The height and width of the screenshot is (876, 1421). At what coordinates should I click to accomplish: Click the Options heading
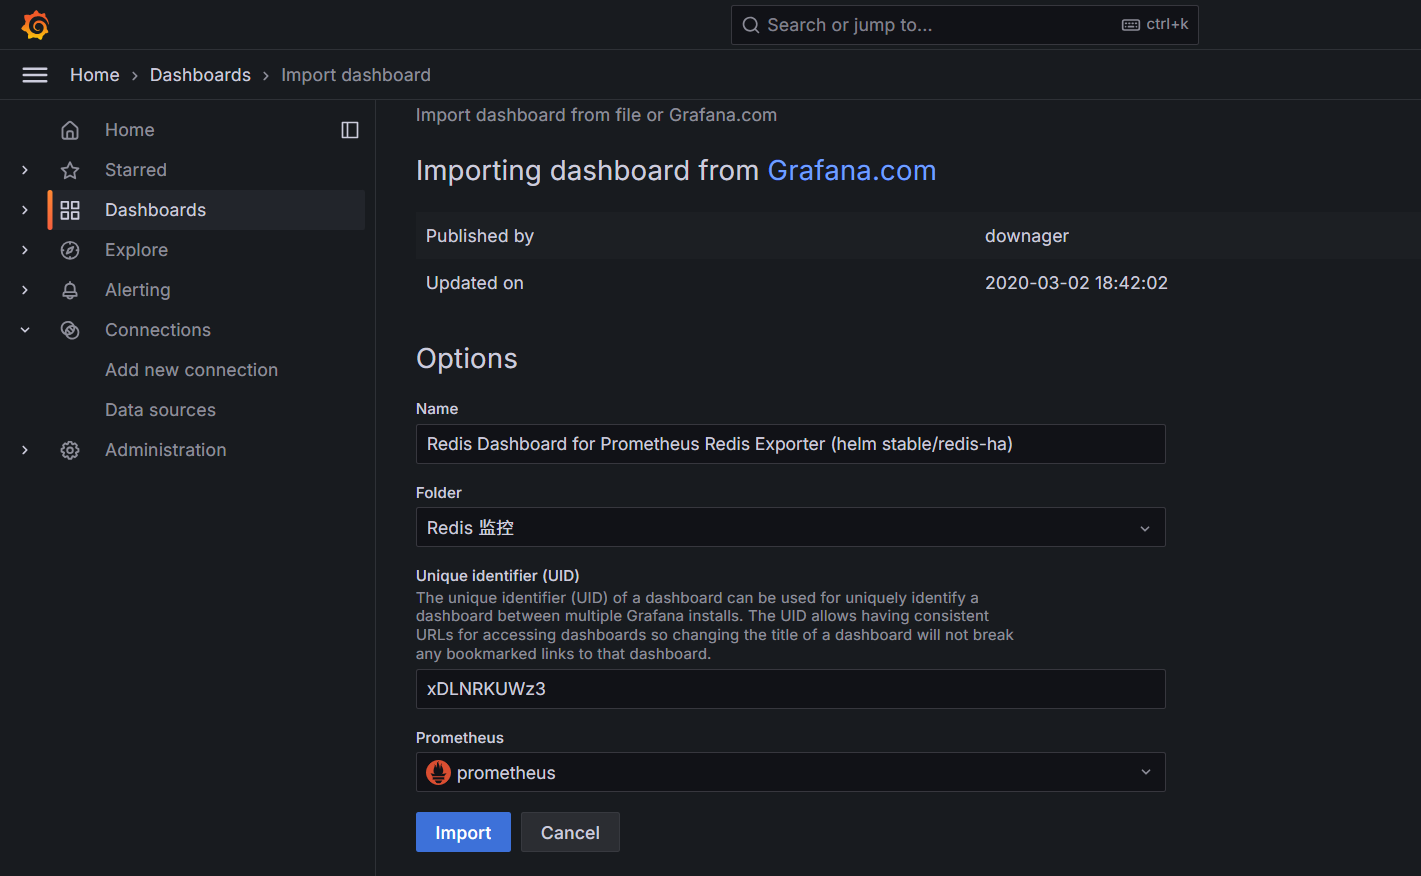[x=467, y=359]
